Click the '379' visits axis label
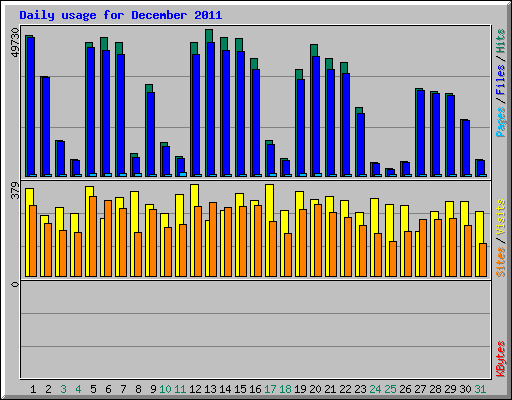 pos(15,190)
